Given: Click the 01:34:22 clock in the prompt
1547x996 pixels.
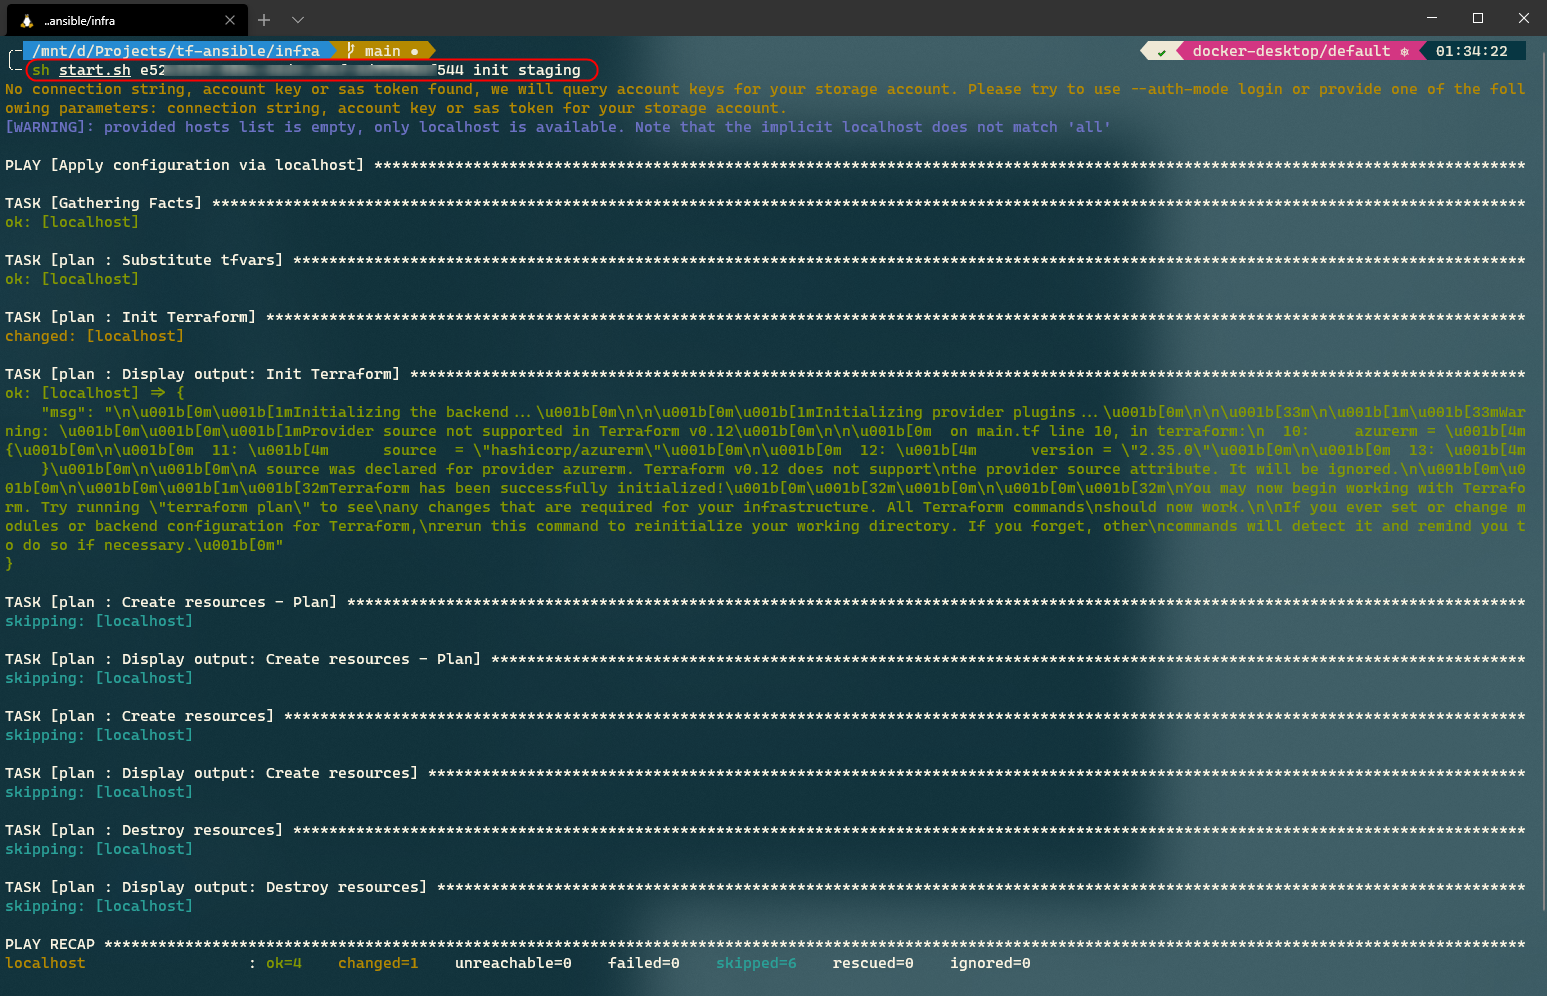Looking at the screenshot, I should [x=1471, y=51].
